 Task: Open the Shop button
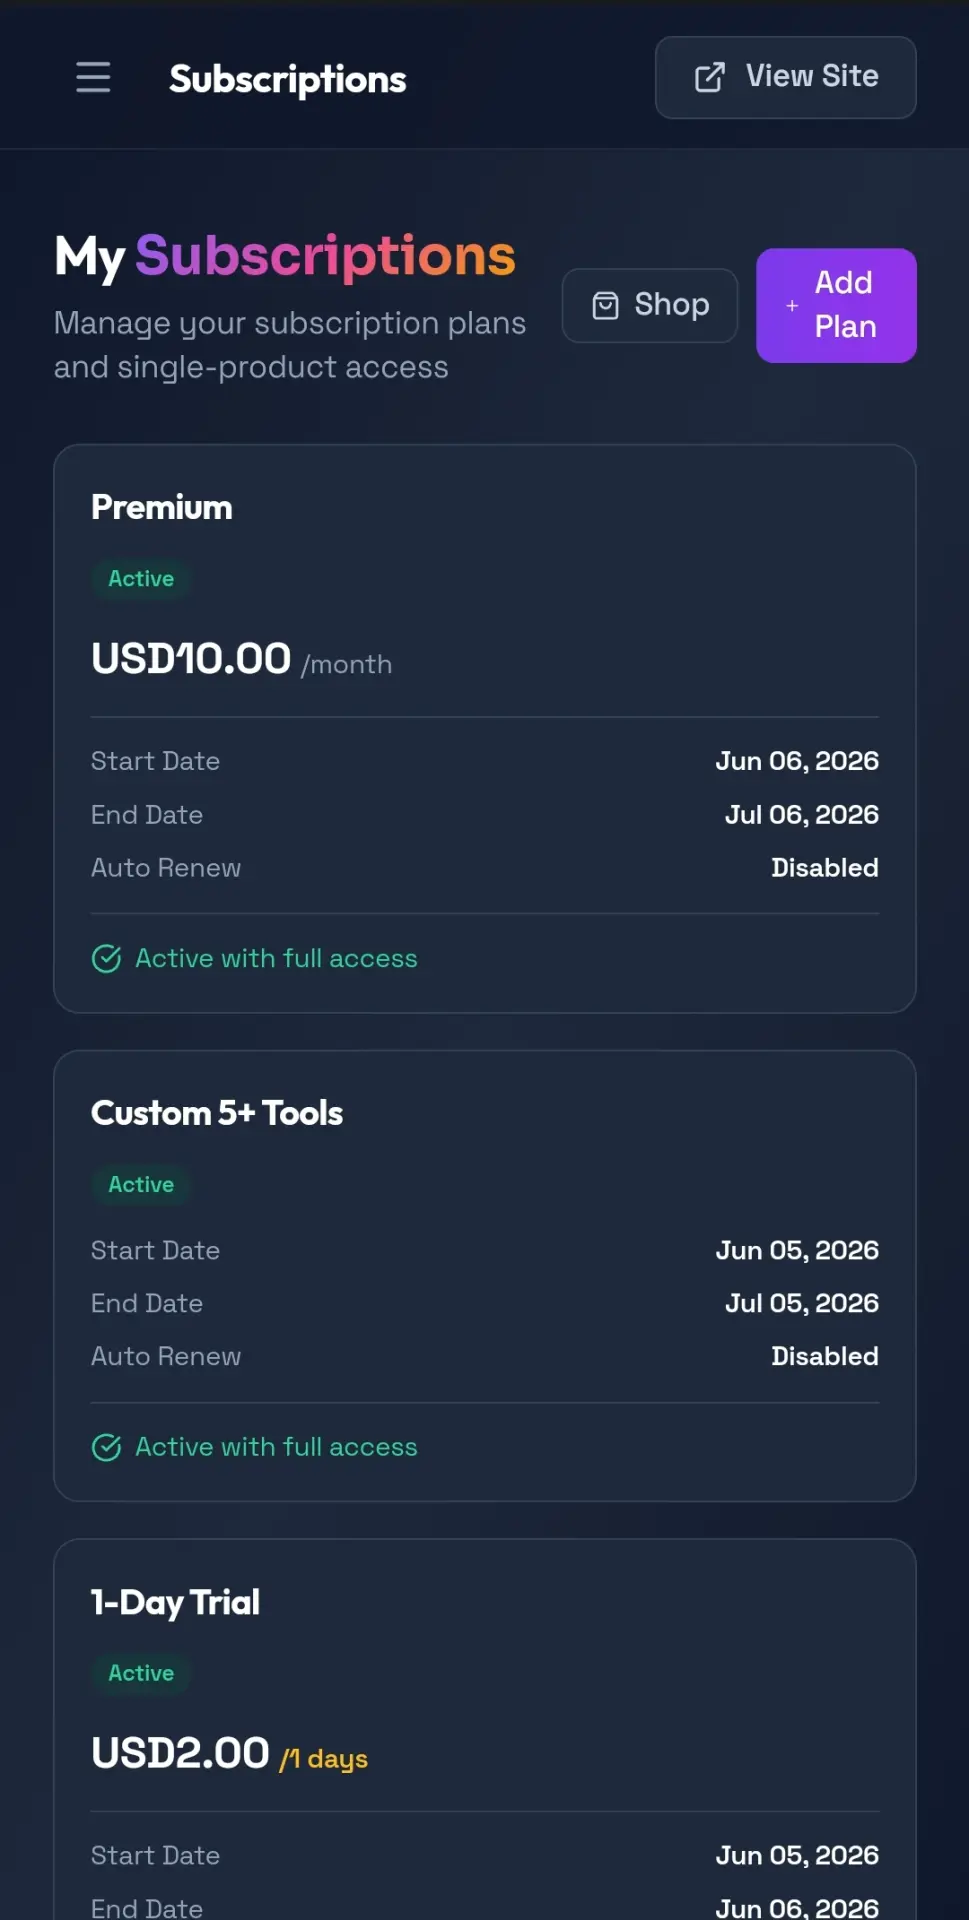click(x=649, y=305)
